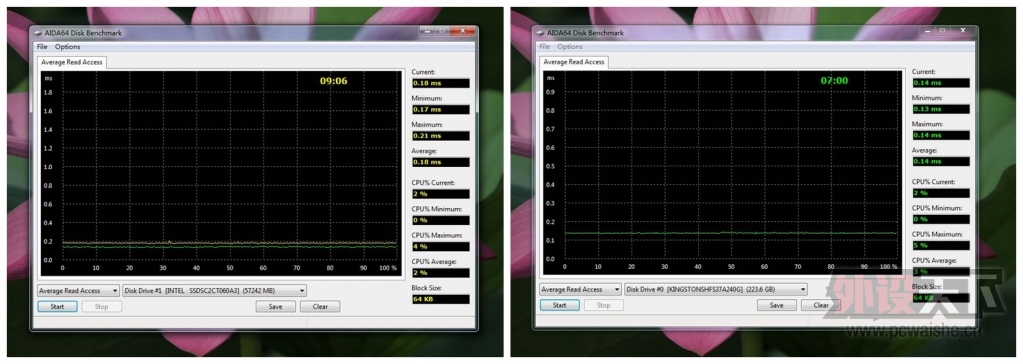Click Stop button in Kingston drive window
The width and height of the screenshot is (1023, 364).
click(603, 305)
